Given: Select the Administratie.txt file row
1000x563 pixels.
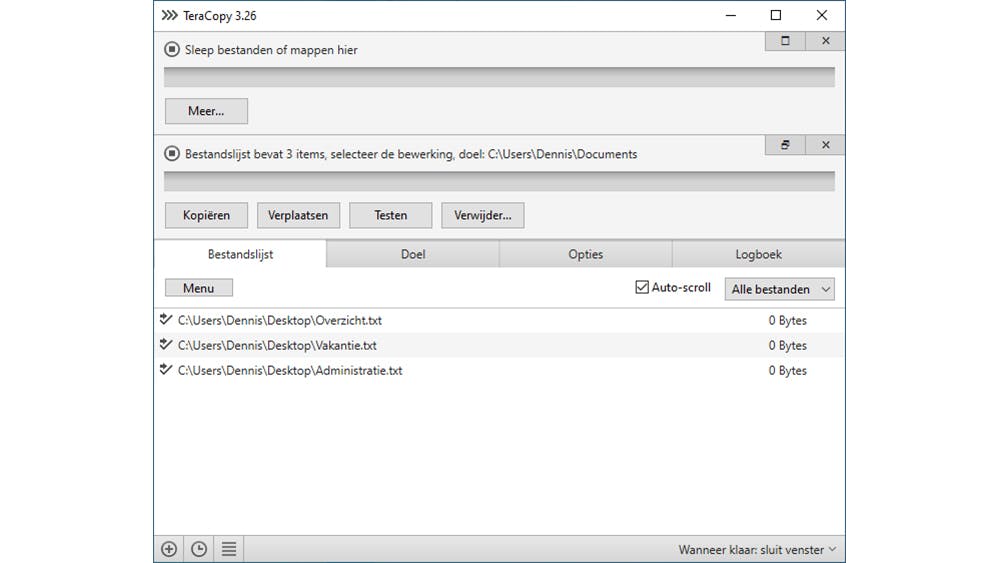Looking at the screenshot, I should (499, 370).
